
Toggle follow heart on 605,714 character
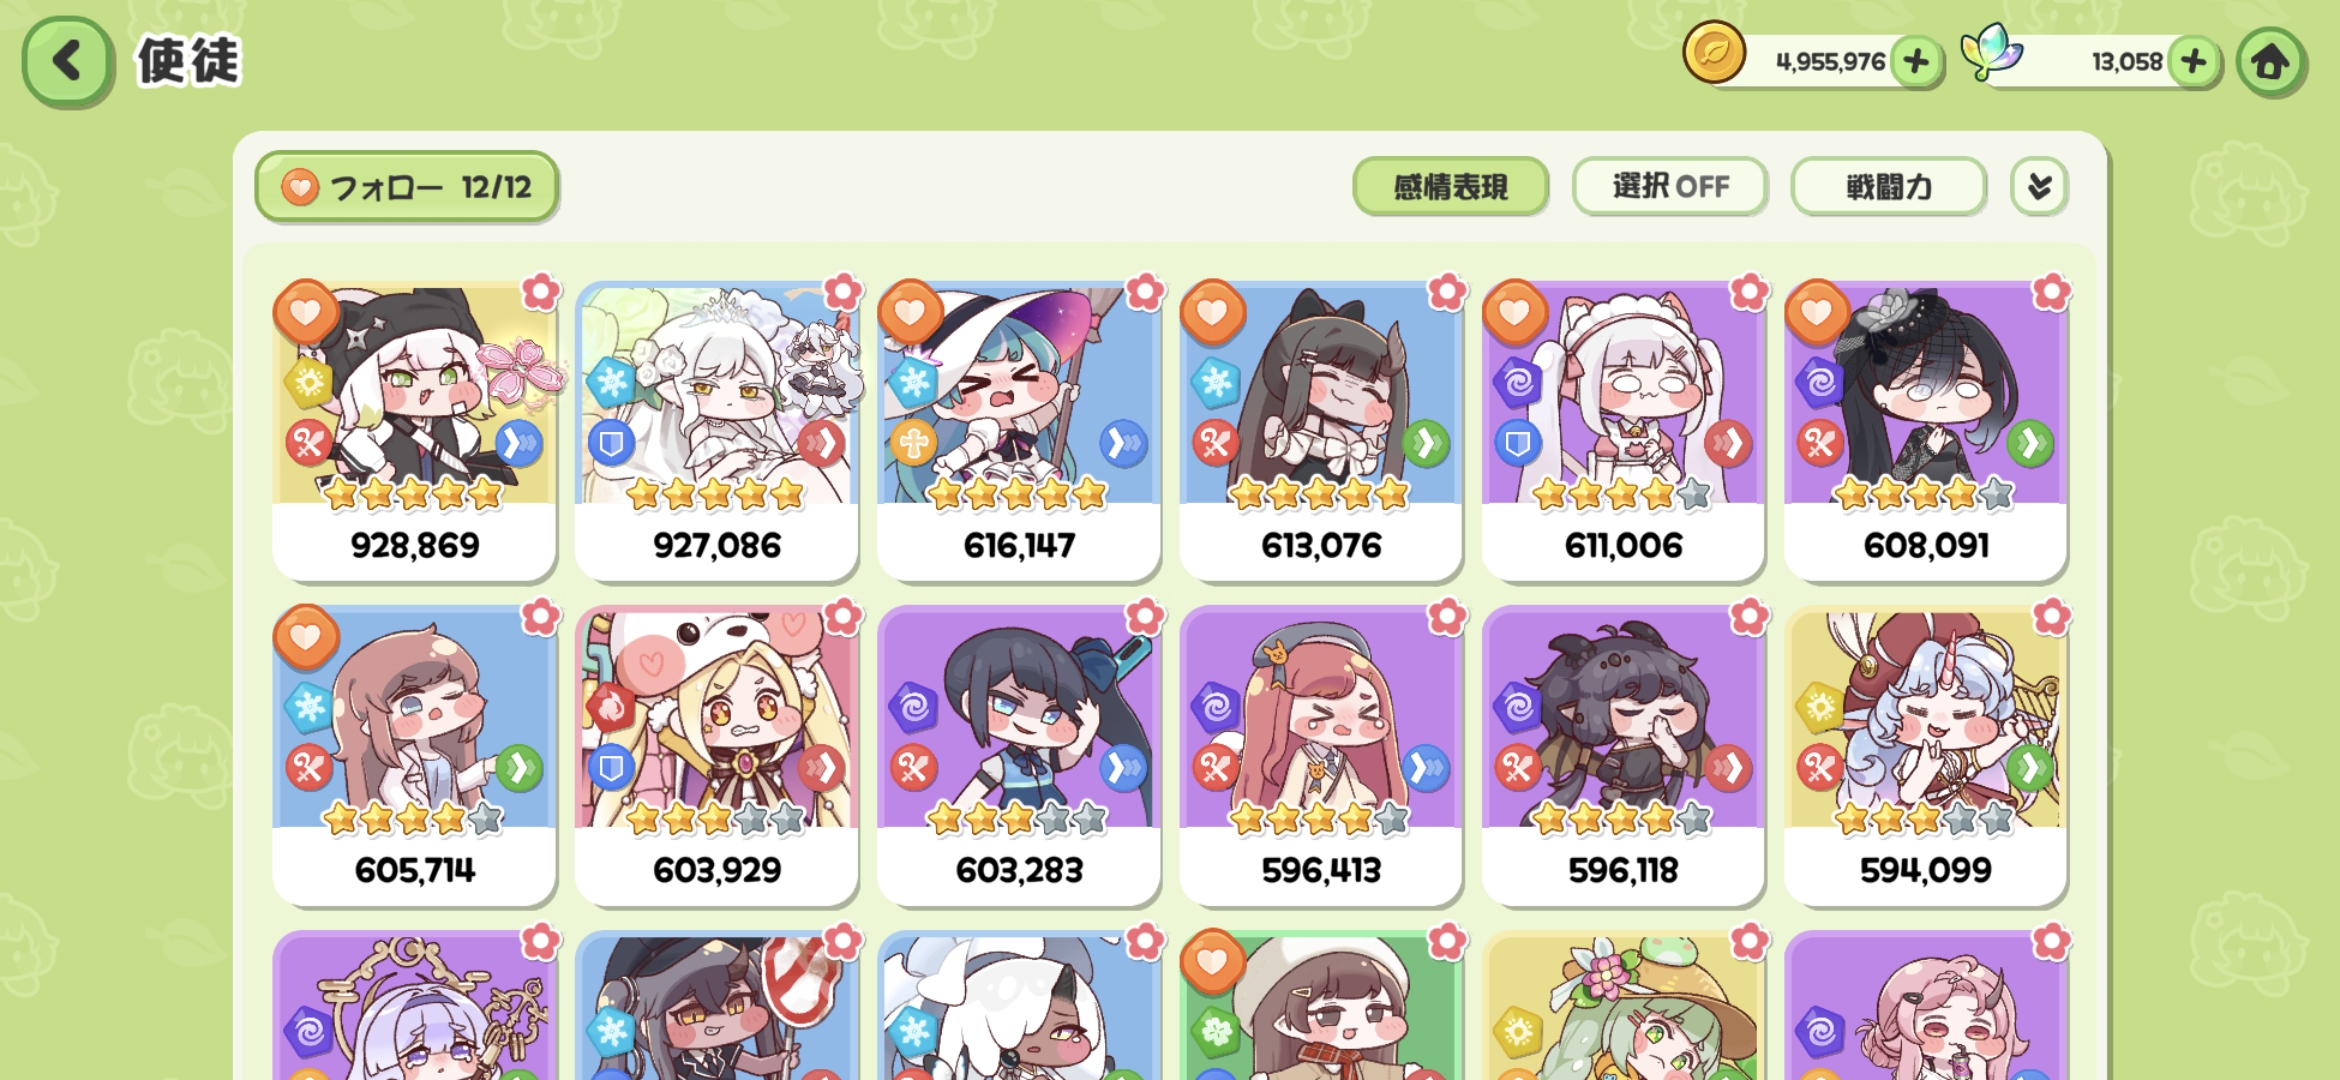306,637
